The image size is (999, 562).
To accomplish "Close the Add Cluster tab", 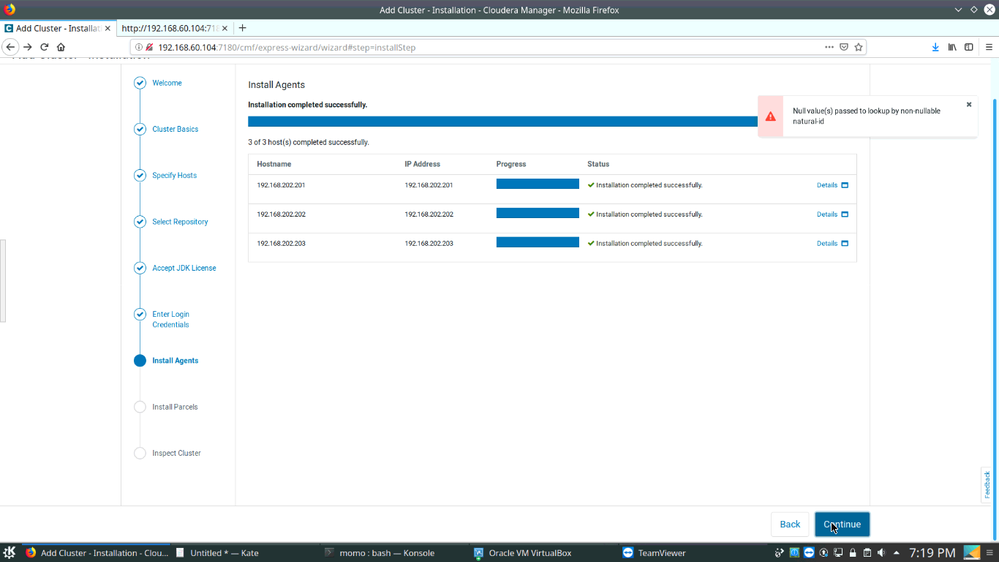I will tap(108, 28).
